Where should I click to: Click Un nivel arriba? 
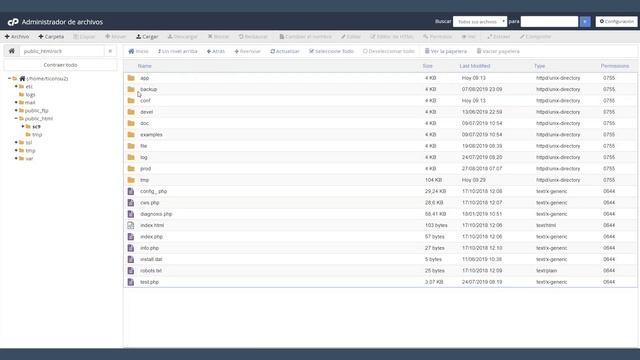pyautogui.click(x=178, y=51)
